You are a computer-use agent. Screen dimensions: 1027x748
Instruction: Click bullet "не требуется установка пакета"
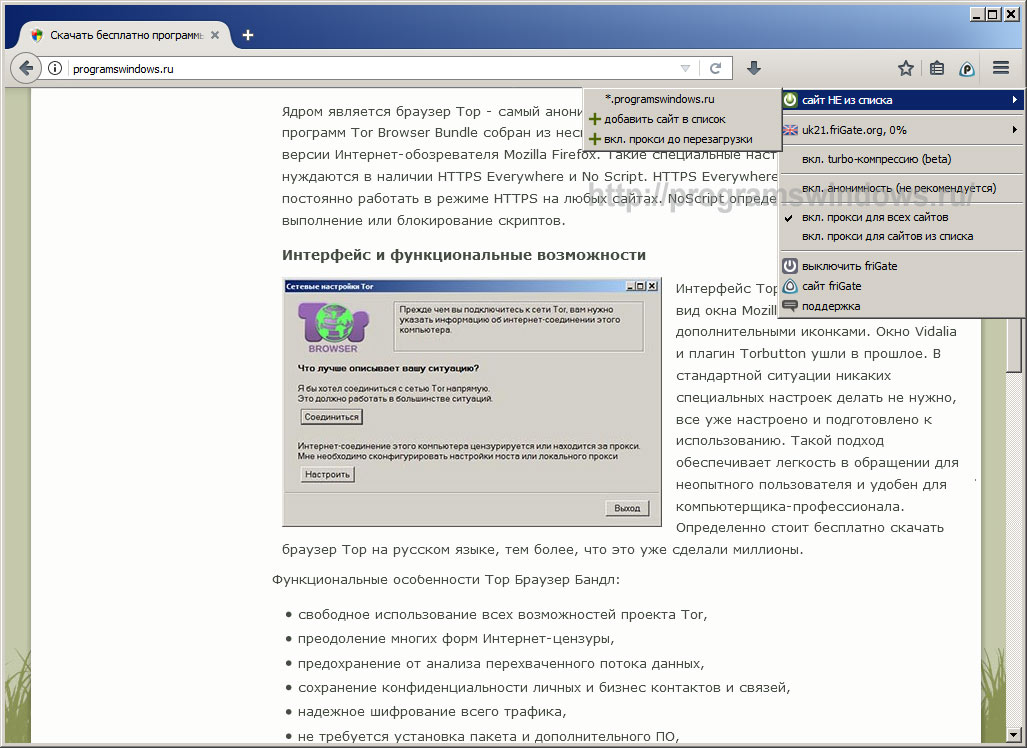point(488,737)
